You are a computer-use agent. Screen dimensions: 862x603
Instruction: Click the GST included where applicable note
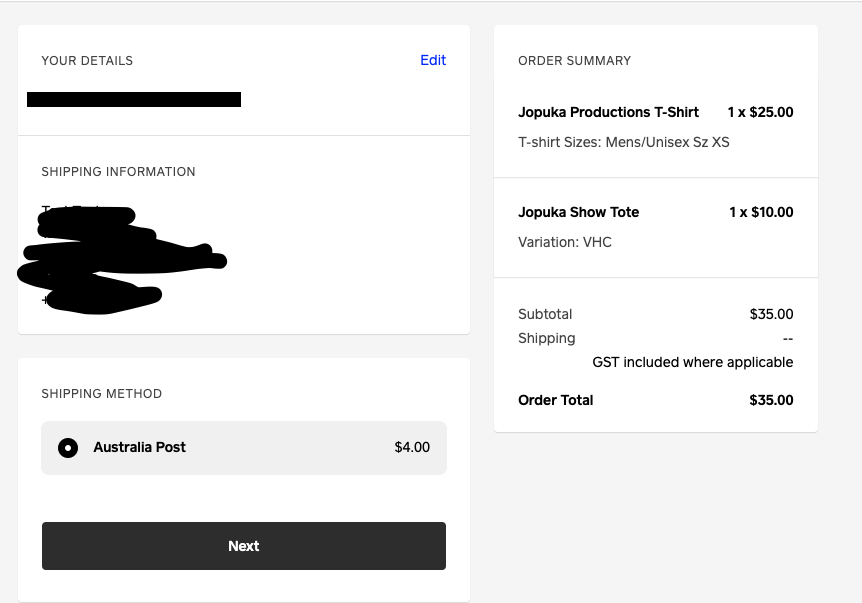tap(692, 362)
